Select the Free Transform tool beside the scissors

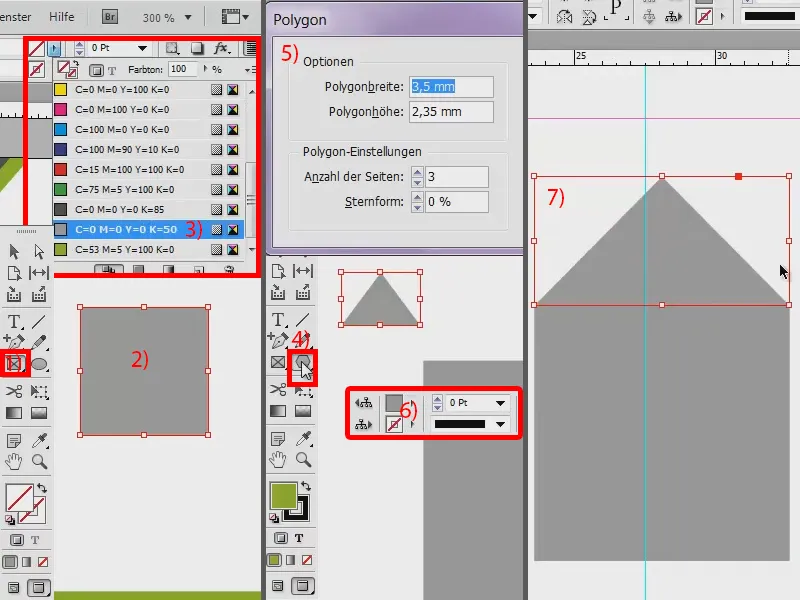point(39,391)
